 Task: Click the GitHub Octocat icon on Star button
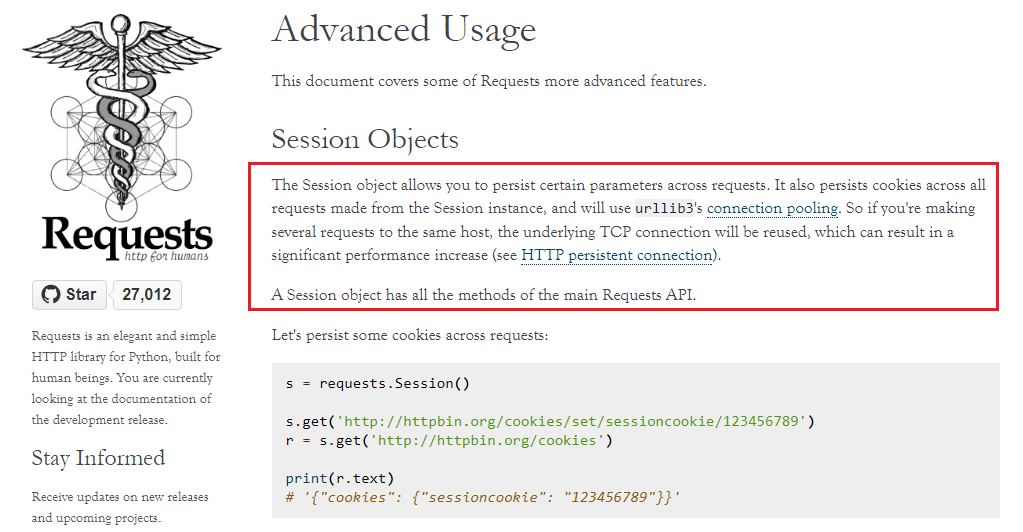pos(50,294)
